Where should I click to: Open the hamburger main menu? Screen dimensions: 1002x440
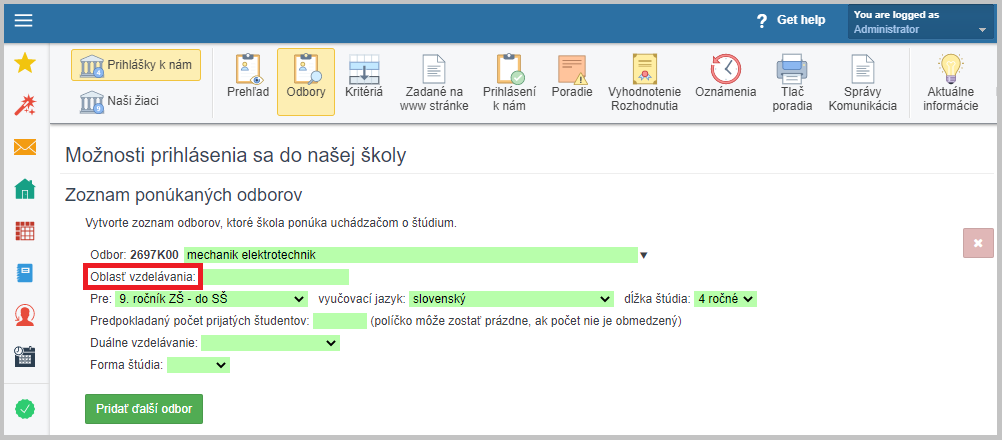click(24, 20)
